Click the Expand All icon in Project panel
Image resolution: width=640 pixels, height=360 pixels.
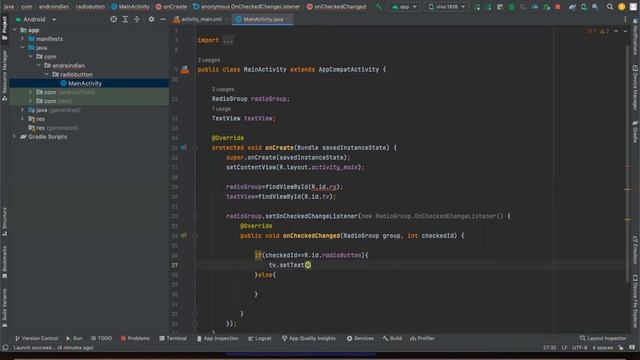(x=125, y=19)
